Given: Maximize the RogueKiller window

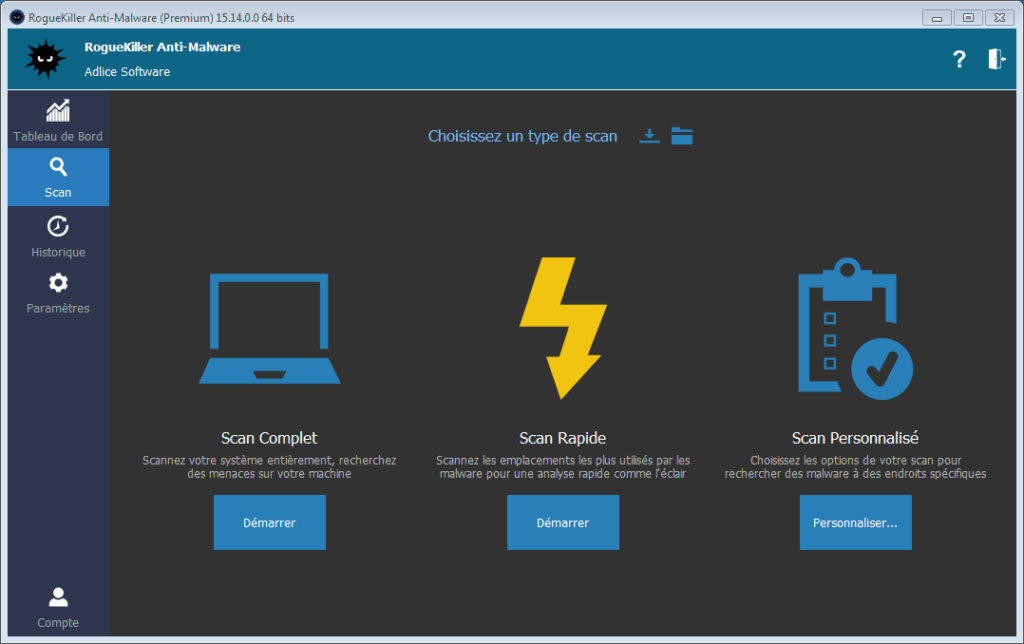Looking at the screenshot, I should (967, 17).
